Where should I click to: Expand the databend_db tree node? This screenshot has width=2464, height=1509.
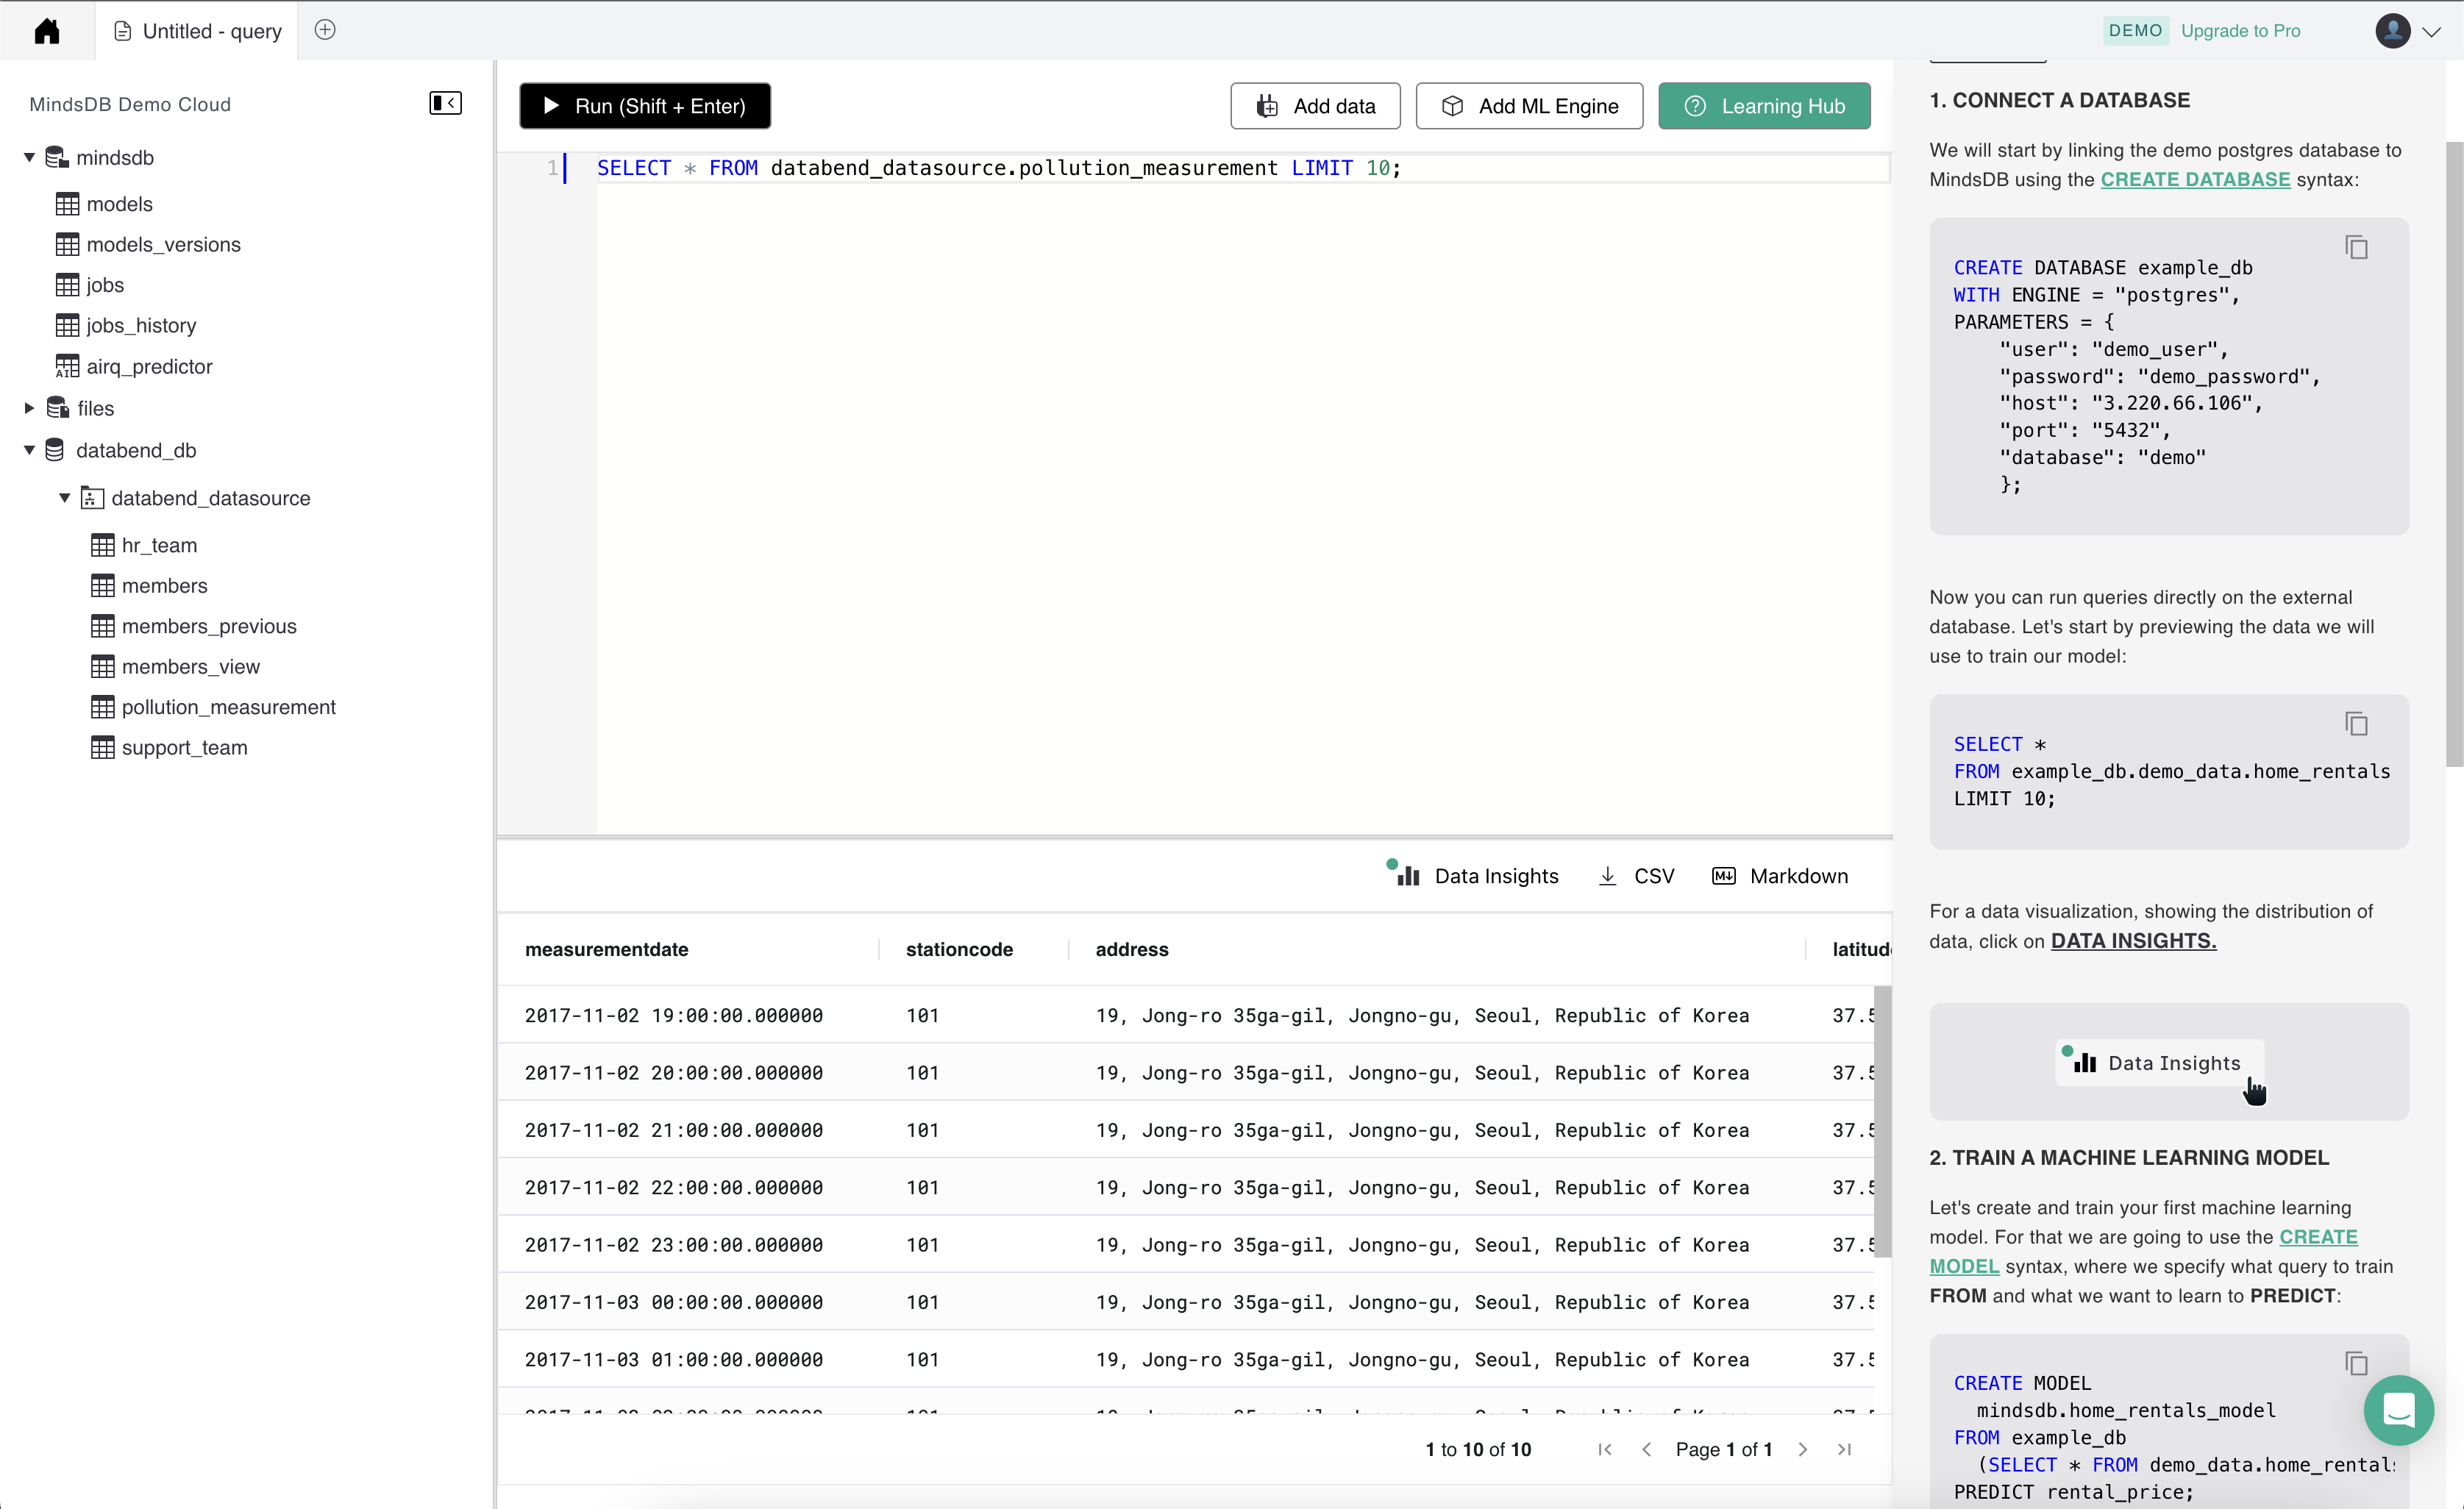(30, 449)
